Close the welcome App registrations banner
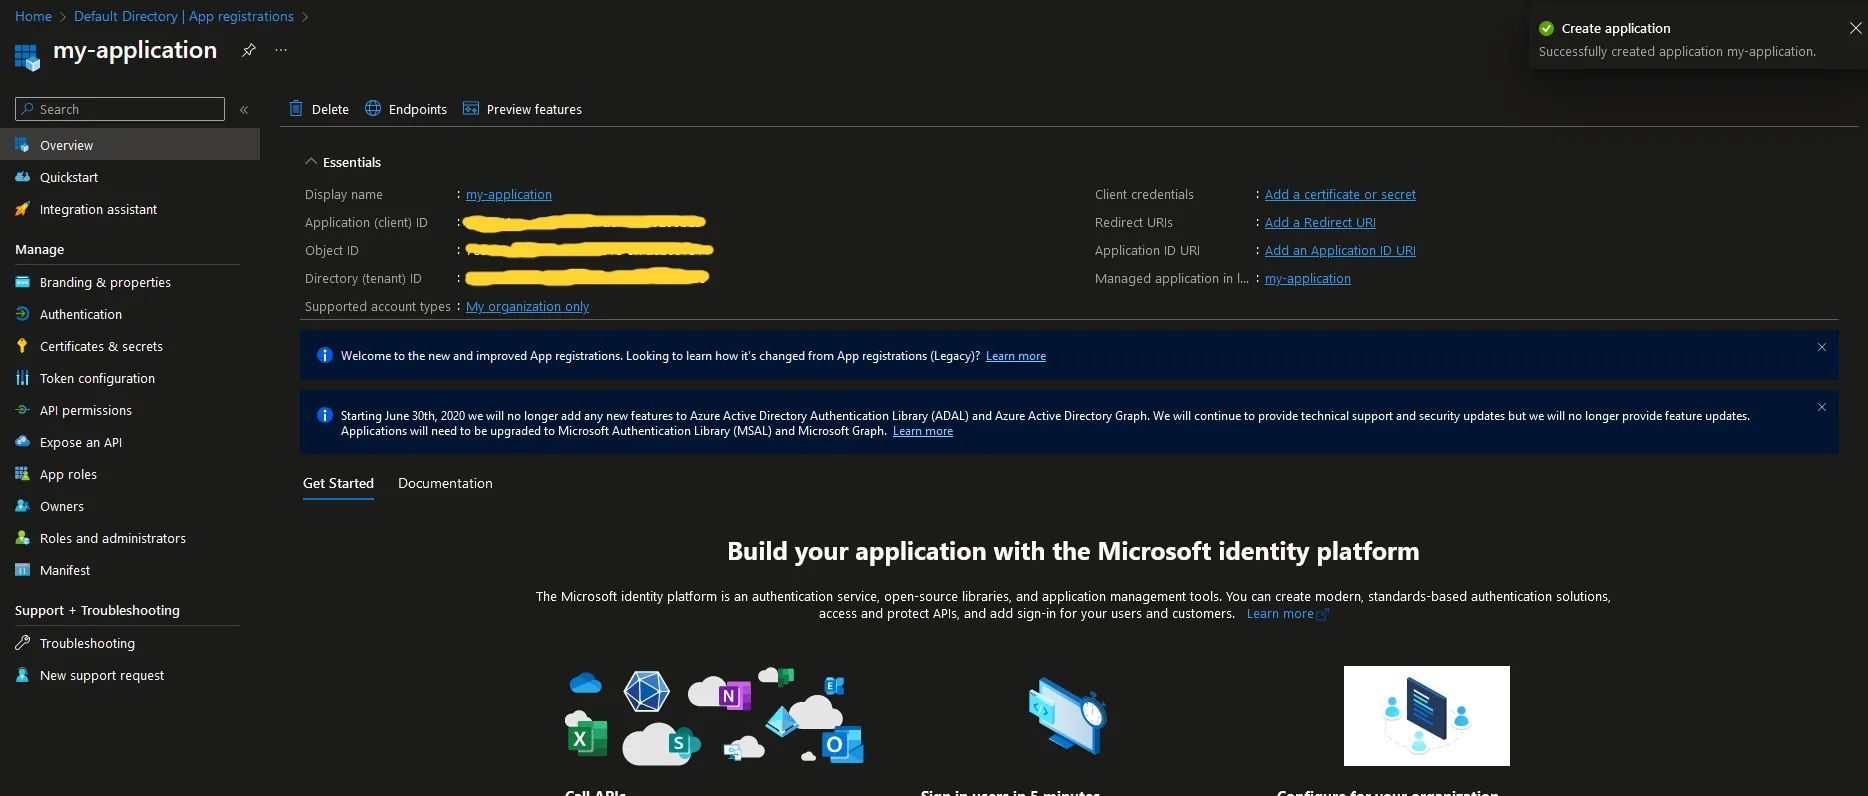 coord(1822,347)
